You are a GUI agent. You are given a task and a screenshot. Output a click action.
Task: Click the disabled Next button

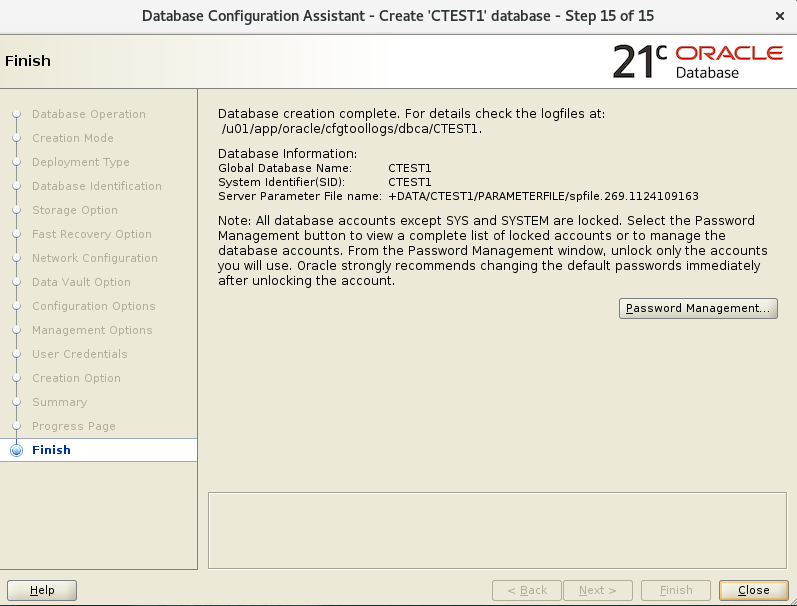598,590
